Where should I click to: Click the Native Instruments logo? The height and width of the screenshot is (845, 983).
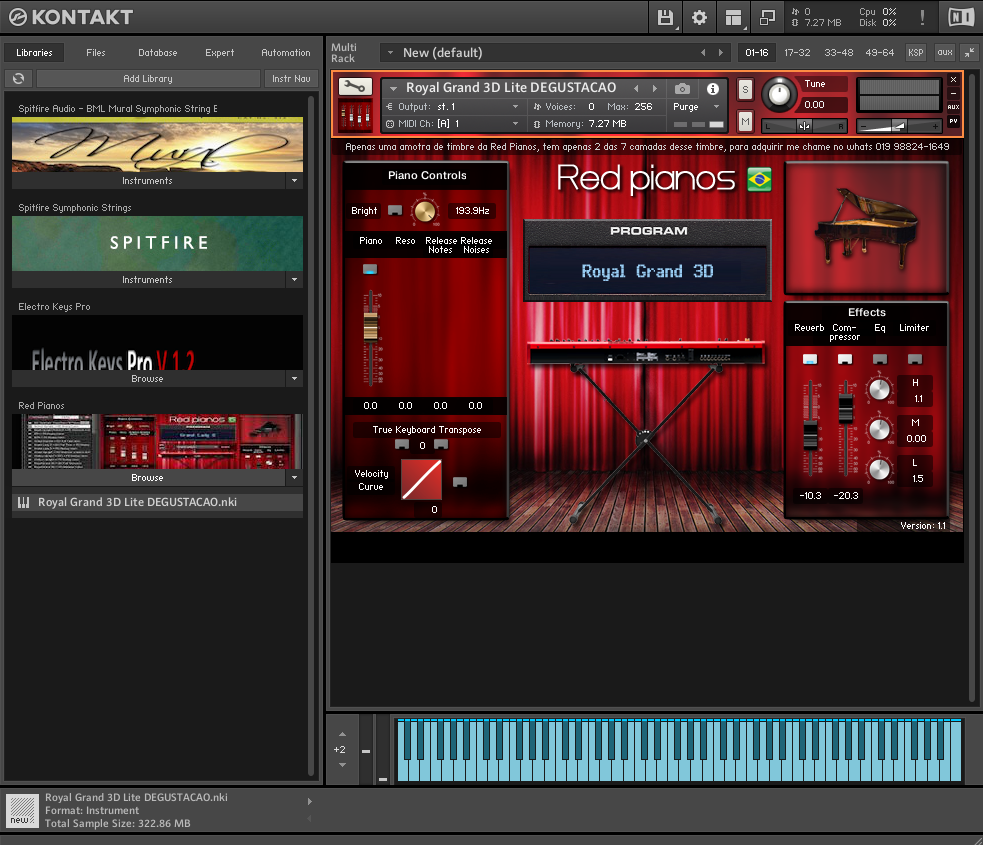tap(960, 17)
